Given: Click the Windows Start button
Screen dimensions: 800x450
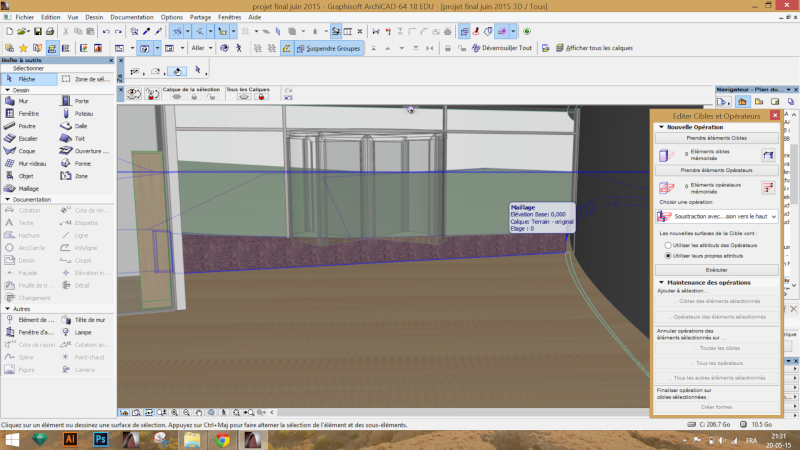Looking at the screenshot, I should (x=11, y=439).
